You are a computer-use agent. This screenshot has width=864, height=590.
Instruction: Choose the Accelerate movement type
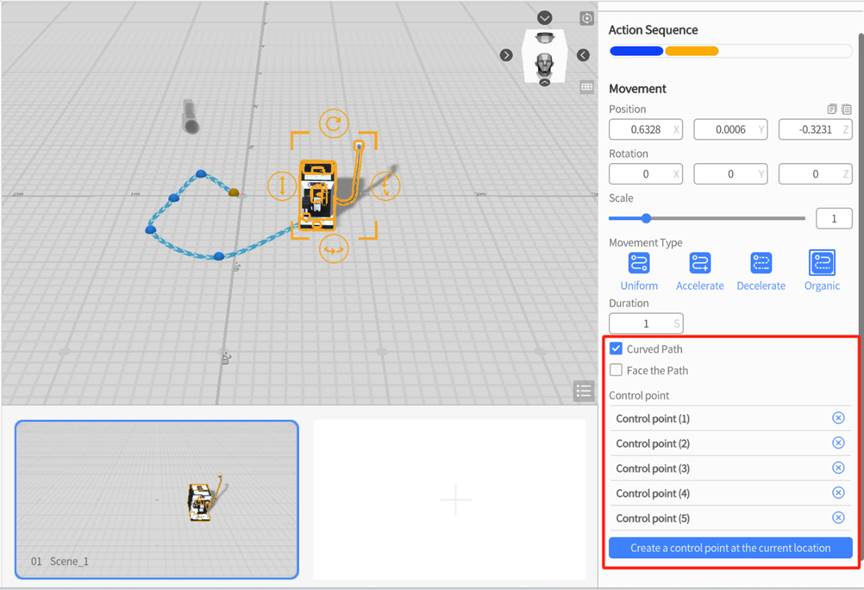coord(700,263)
